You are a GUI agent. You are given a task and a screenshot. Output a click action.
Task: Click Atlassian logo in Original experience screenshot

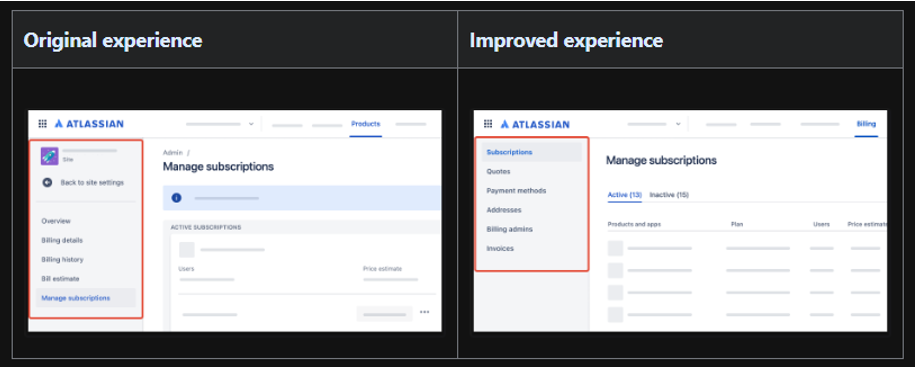click(89, 124)
